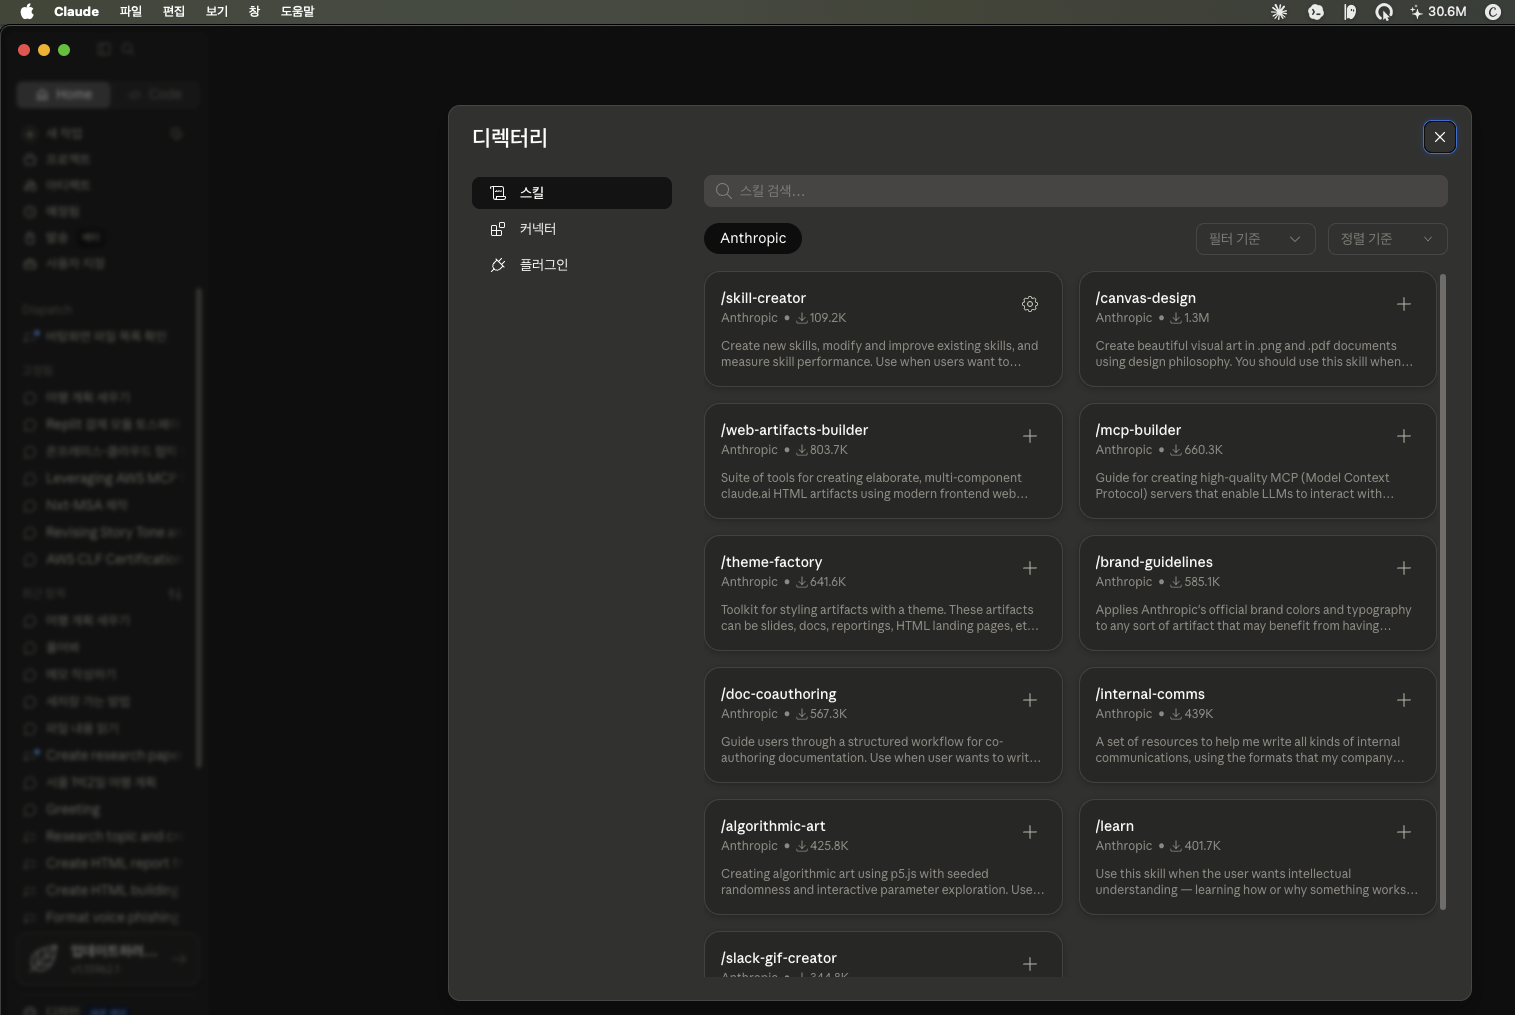The image size is (1515, 1015).
Task: Open settings gear for /skill-creator
Action: click(x=1030, y=304)
